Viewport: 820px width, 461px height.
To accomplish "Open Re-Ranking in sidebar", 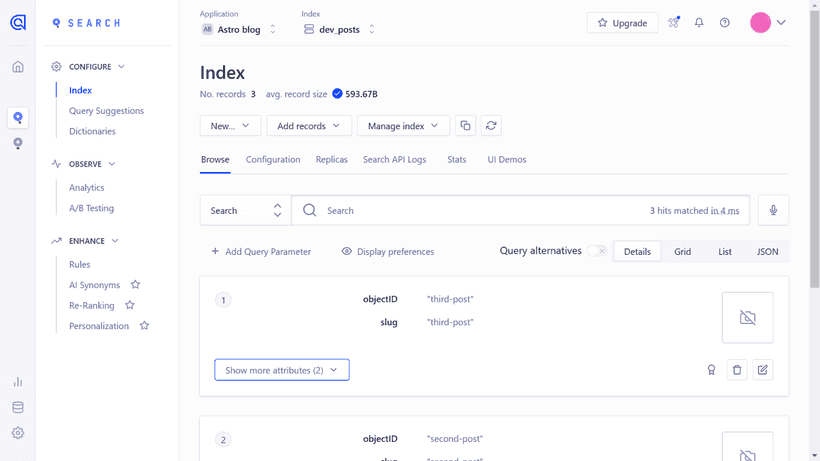I will point(92,305).
